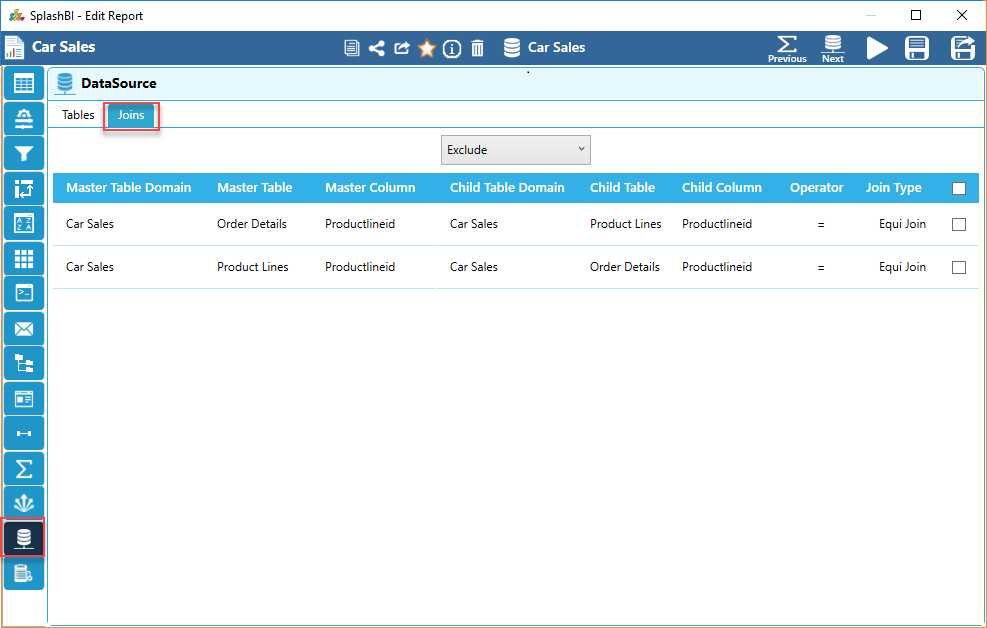Open the command prompt sidebar icon
Viewport: 987px width, 628px height.
coord(24,293)
